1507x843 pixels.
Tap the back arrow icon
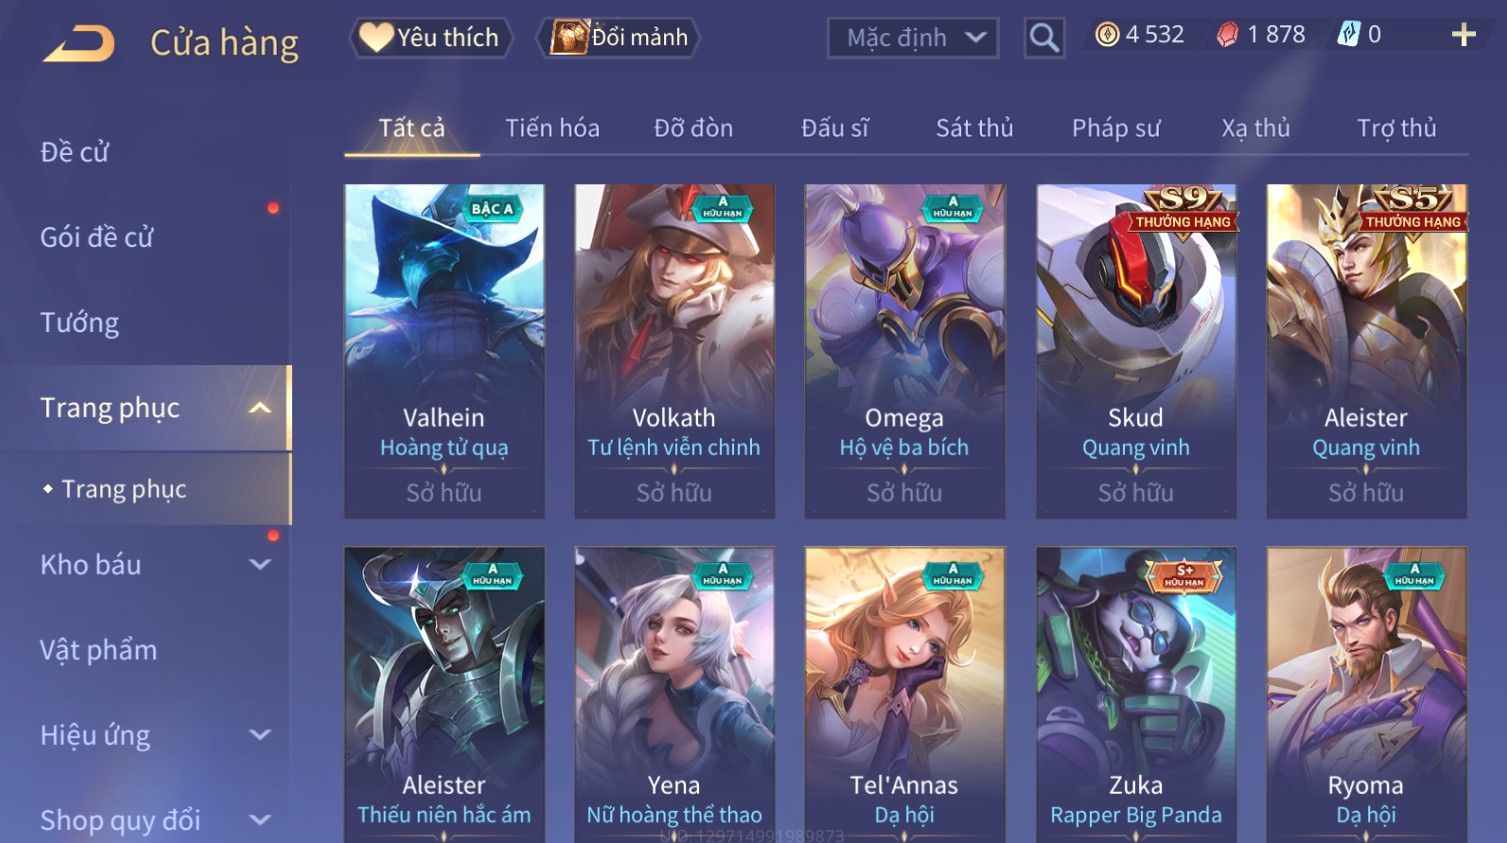point(79,43)
